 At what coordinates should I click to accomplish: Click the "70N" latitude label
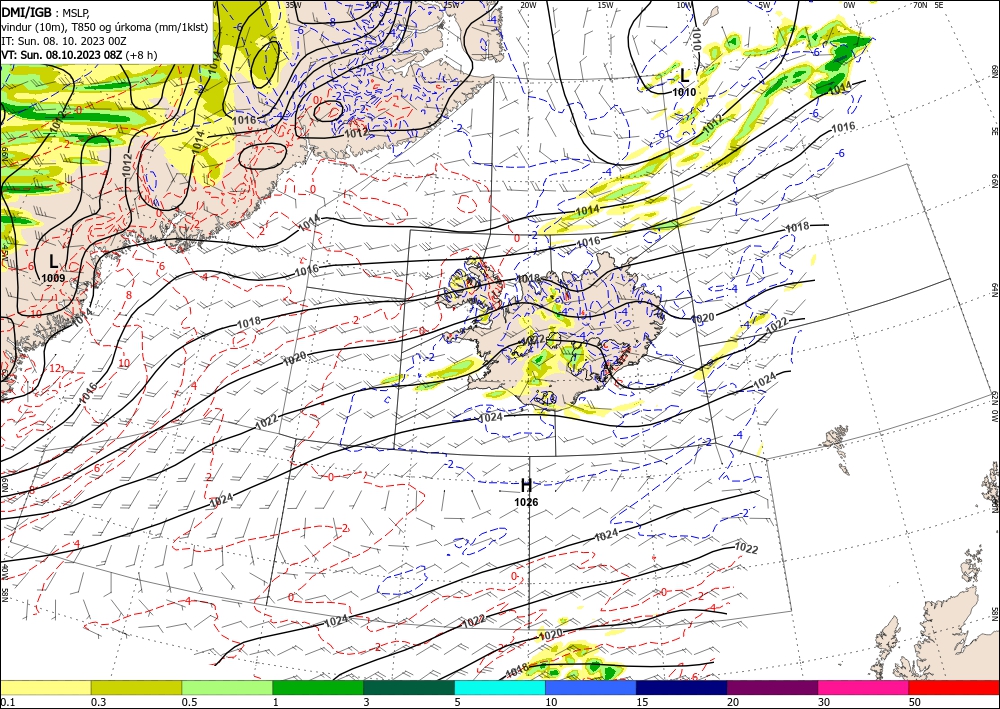point(920,5)
